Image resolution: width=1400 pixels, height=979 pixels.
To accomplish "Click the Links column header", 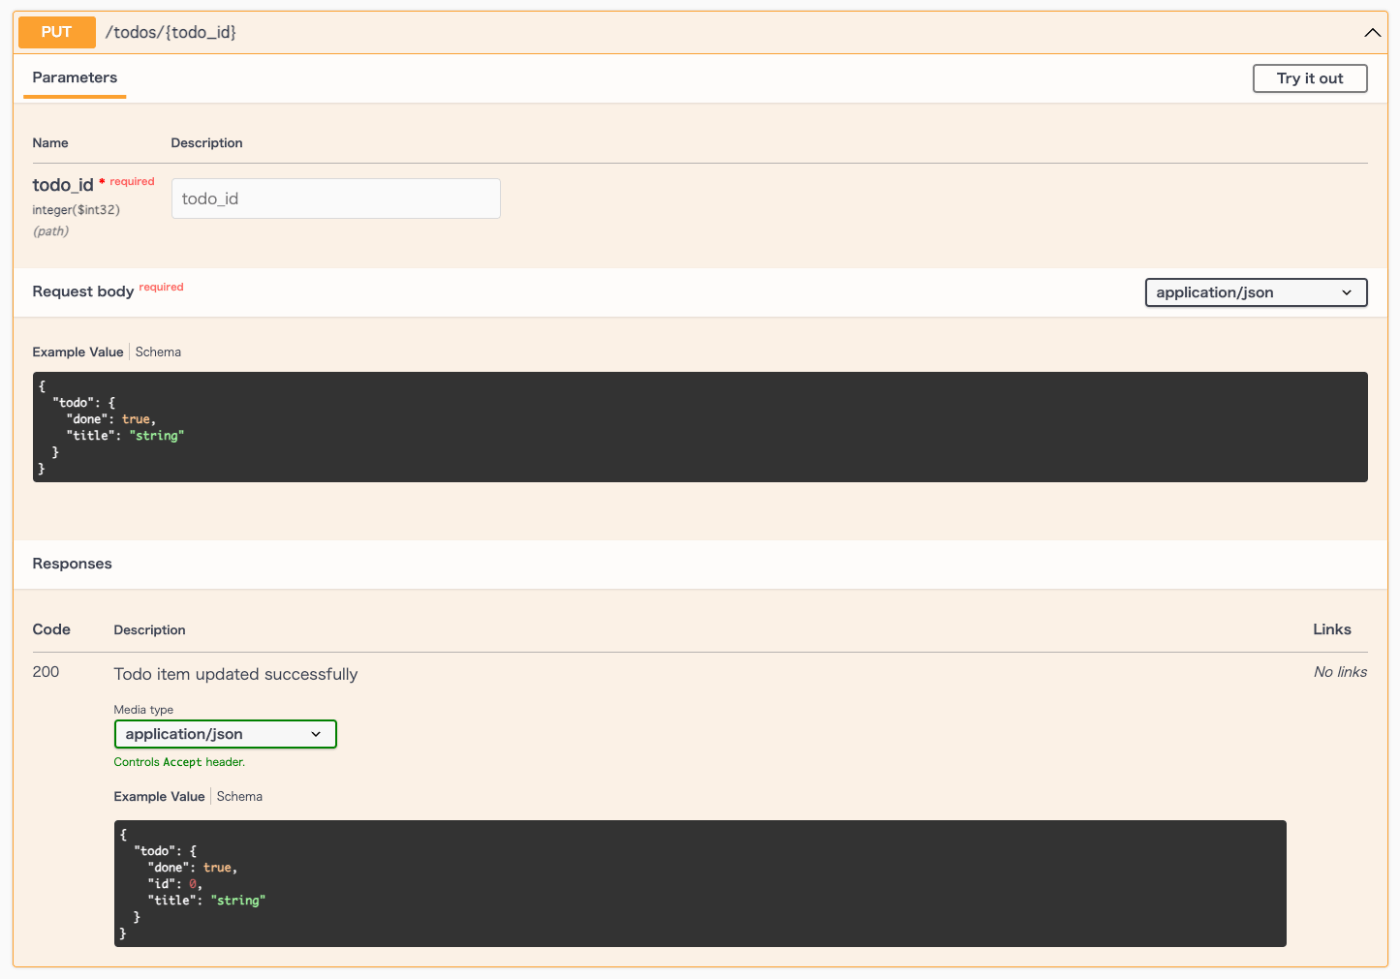I will coord(1332,629).
